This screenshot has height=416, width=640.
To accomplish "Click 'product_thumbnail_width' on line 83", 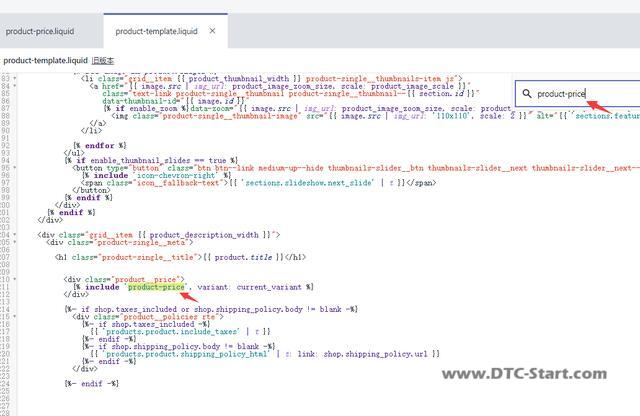I will coord(239,78).
